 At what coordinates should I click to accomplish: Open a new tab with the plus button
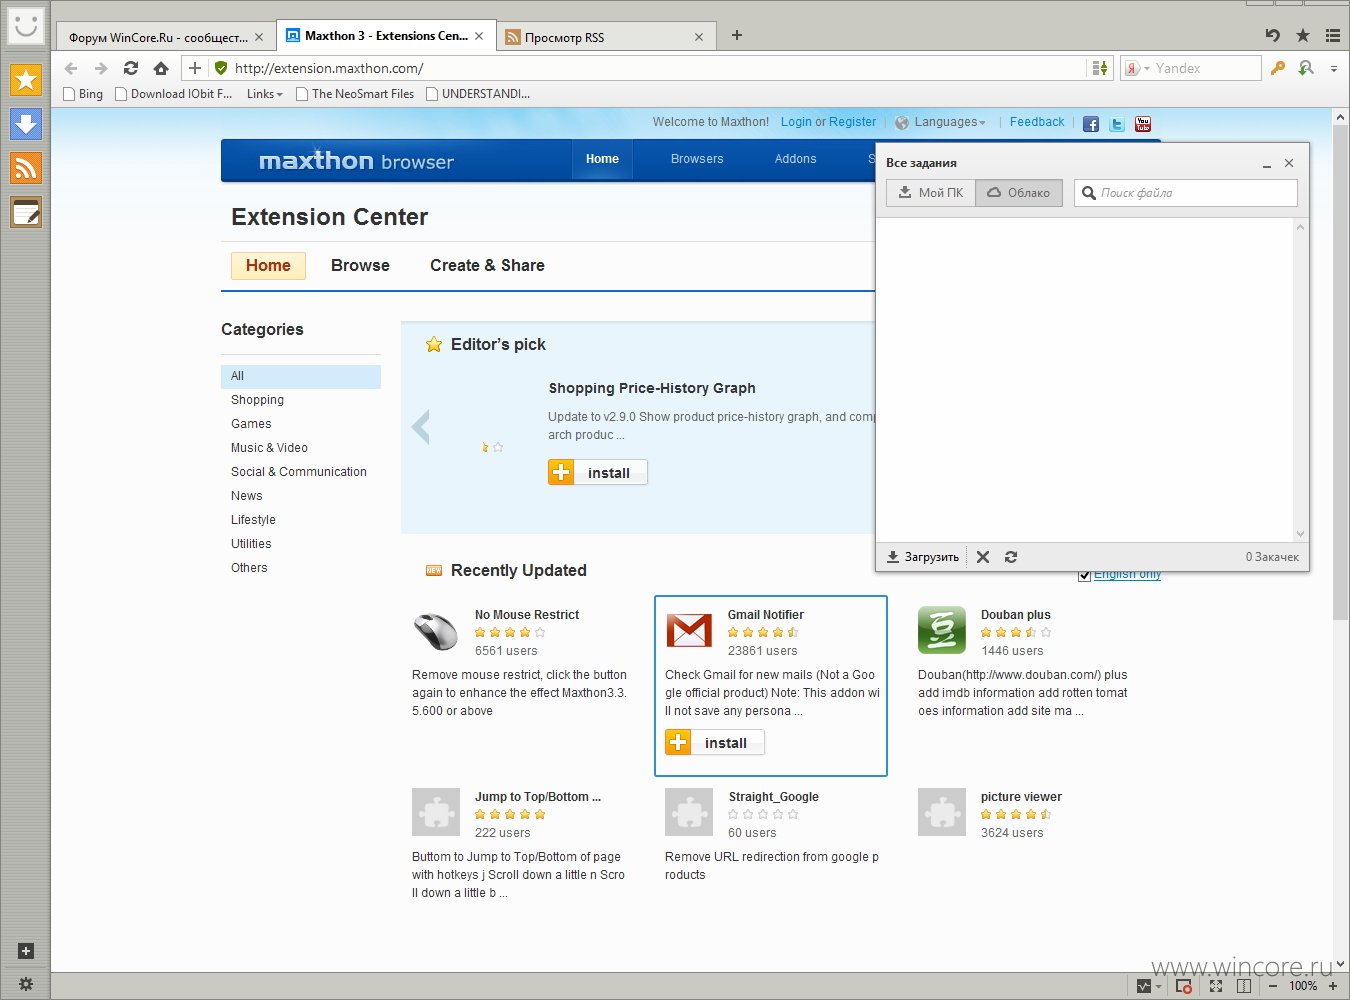coord(737,35)
